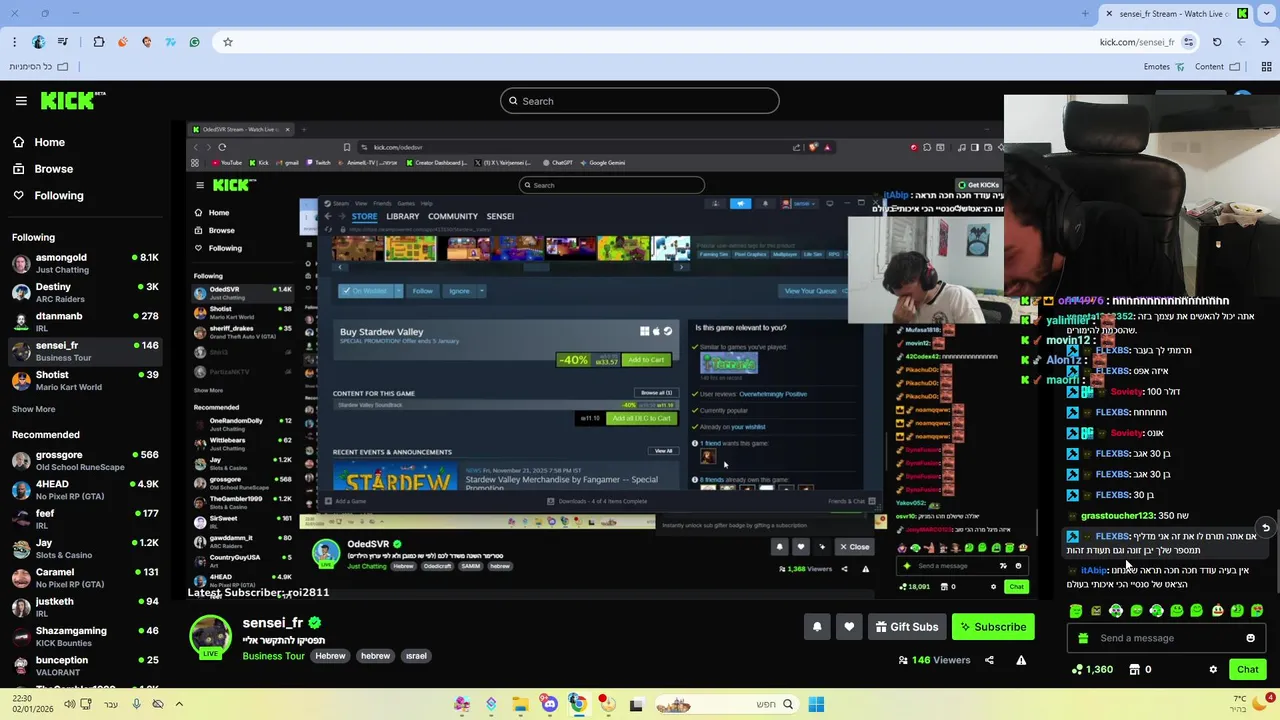This screenshot has height=720, width=1280.
Task: Open a new browser tab with plus
Action: pyautogui.click(x=1085, y=14)
